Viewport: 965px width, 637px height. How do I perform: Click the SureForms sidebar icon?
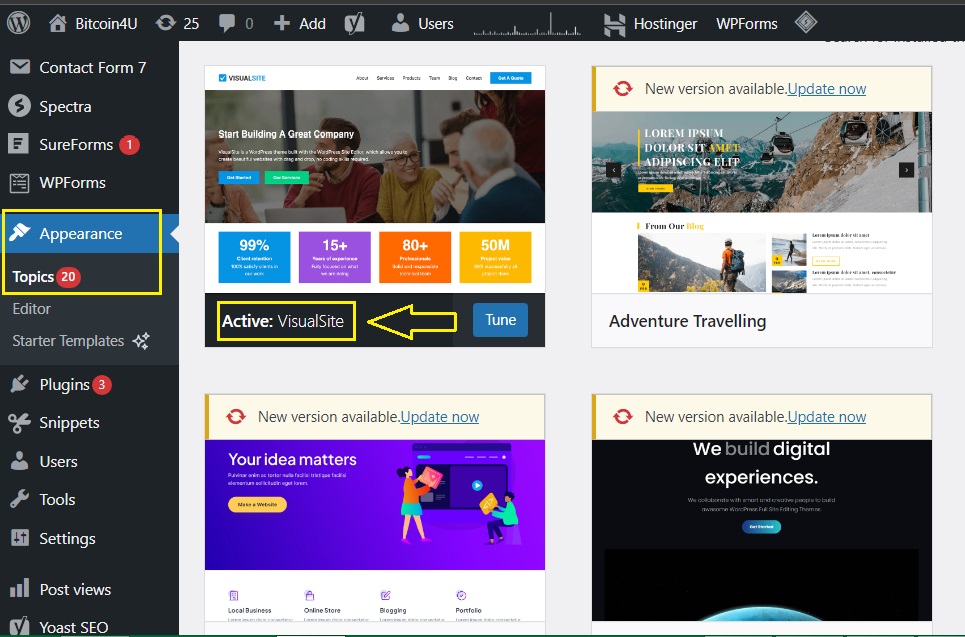coord(18,144)
